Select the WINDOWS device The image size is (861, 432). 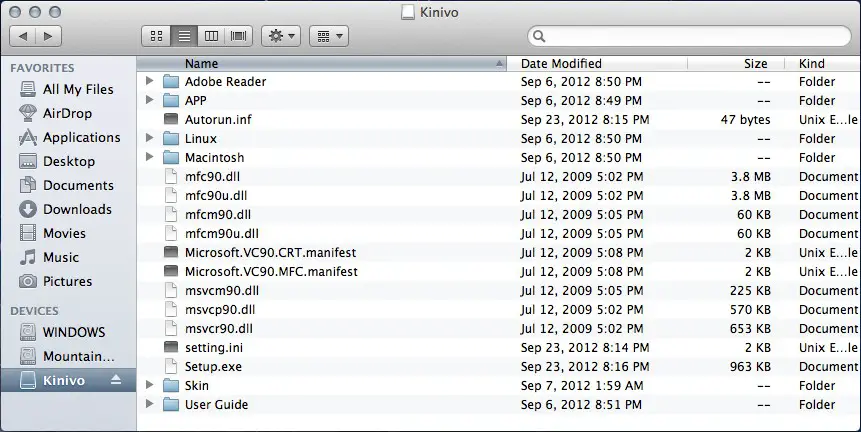coord(68,332)
